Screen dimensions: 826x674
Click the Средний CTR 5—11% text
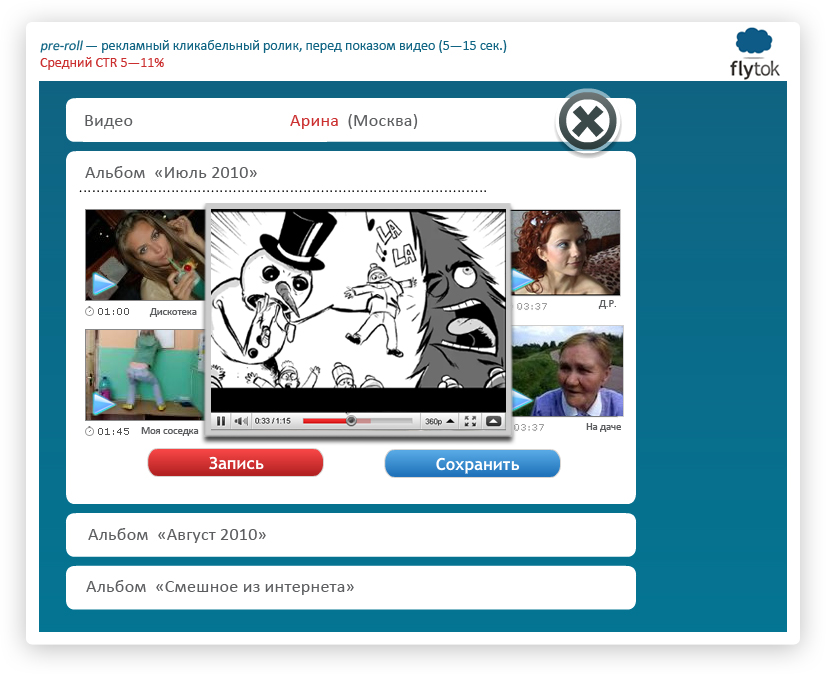point(102,63)
